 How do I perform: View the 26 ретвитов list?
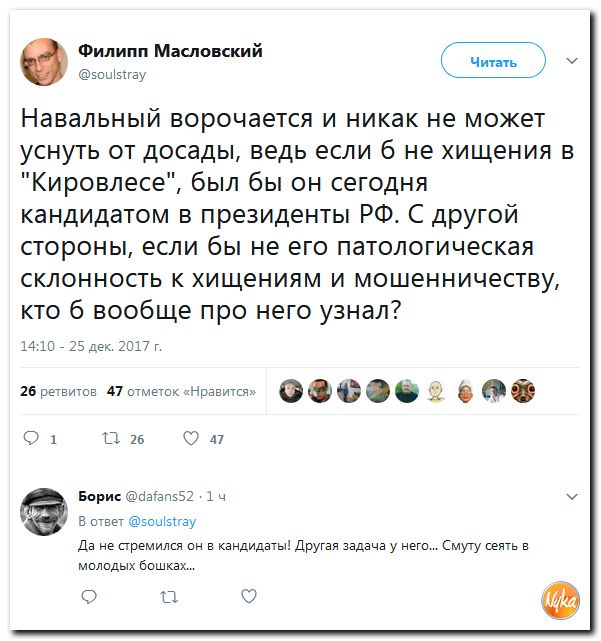pos(59,391)
